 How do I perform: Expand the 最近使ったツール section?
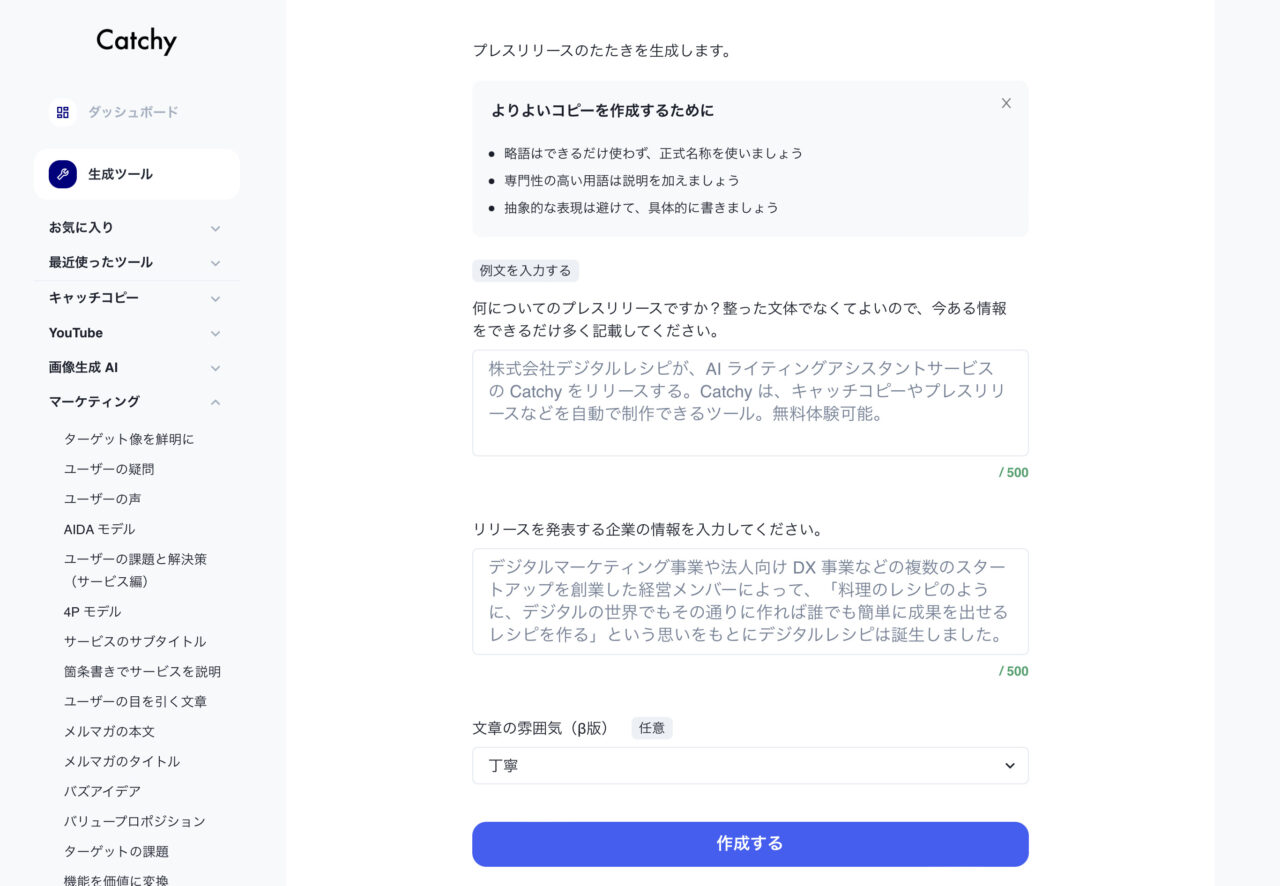(136, 263)
